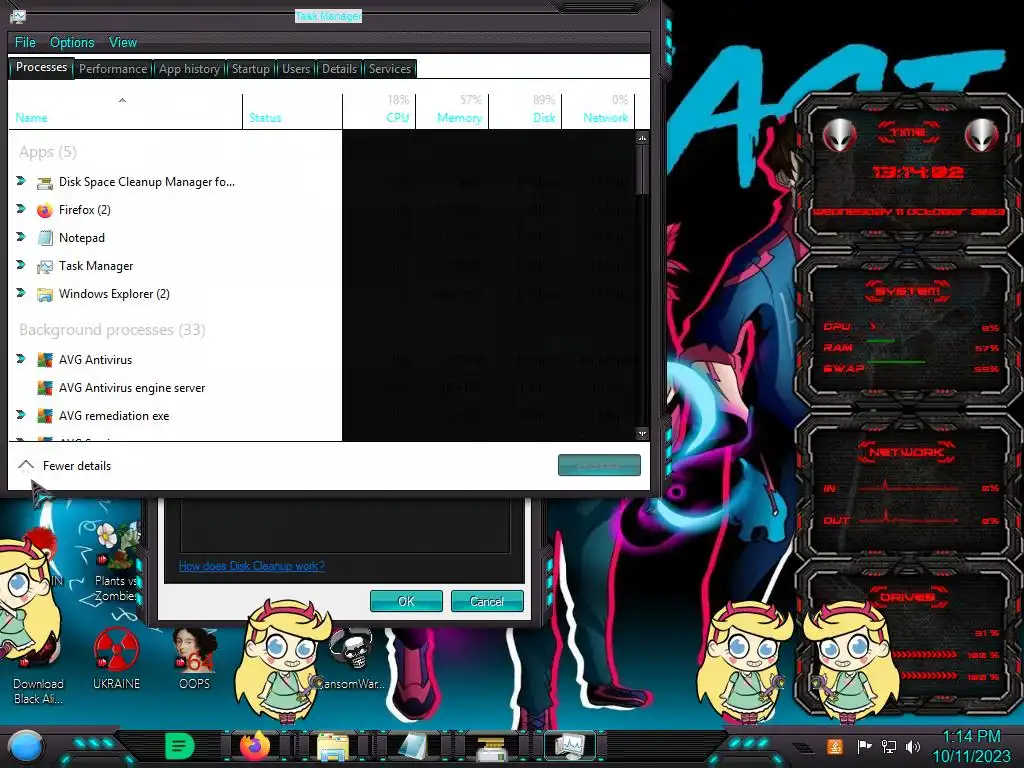Screen dimensions: 1024x768
Task: Switch to the Details tab
Action: pyautogui.click(x=339, y=69)
